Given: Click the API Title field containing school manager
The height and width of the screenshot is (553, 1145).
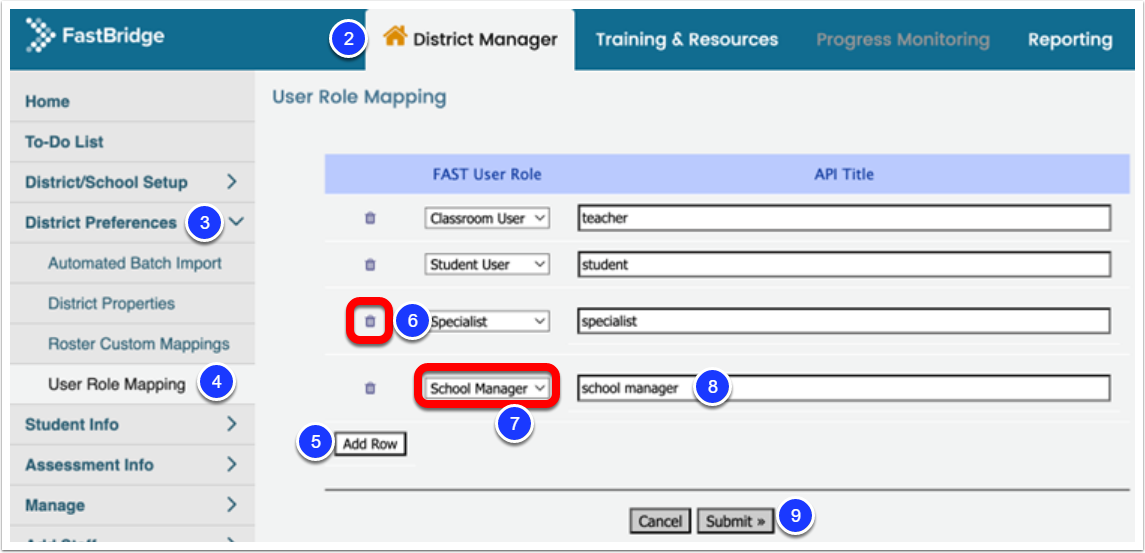Looking at the screenshot, I should point(844,389).
